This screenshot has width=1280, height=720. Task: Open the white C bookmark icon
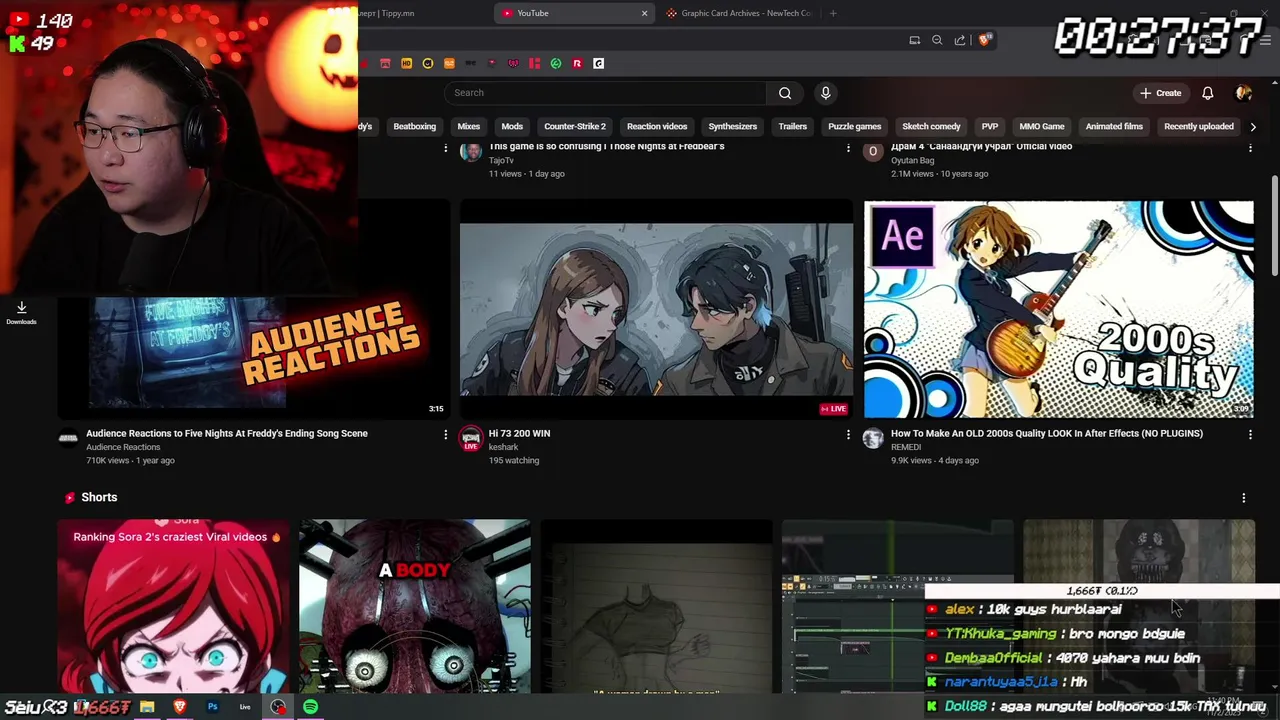coord(598,63)
